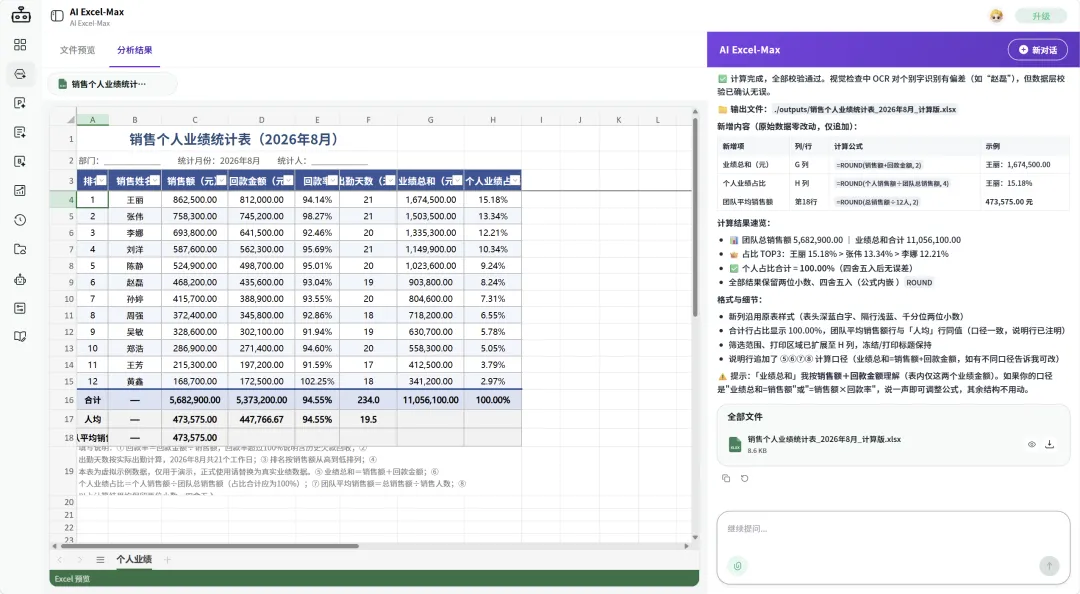The height and width of the screenshot is (594, 1080).
Task: Select the history clock icon in sidebar
Action: click(20, 220)
